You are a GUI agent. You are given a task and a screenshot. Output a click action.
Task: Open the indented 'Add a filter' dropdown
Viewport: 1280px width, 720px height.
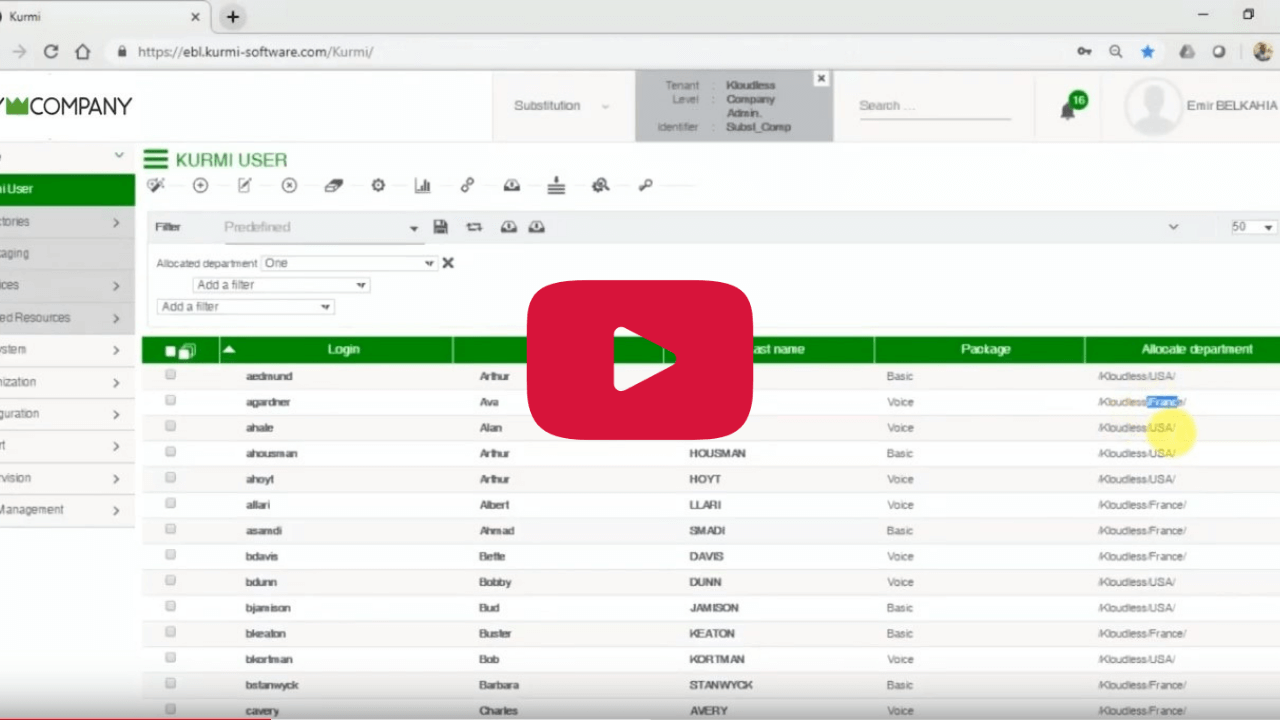coord(281,285)
